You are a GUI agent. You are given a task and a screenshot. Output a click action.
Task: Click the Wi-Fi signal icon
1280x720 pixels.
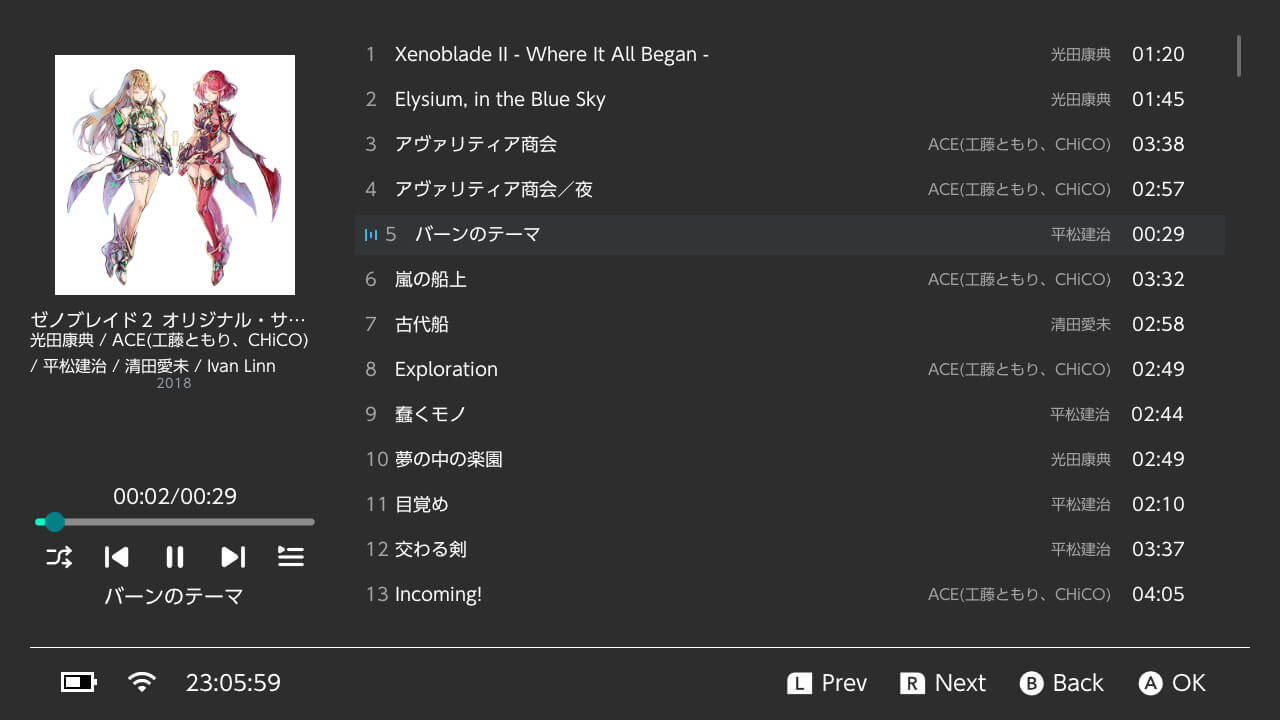click(x=141, y=682)
